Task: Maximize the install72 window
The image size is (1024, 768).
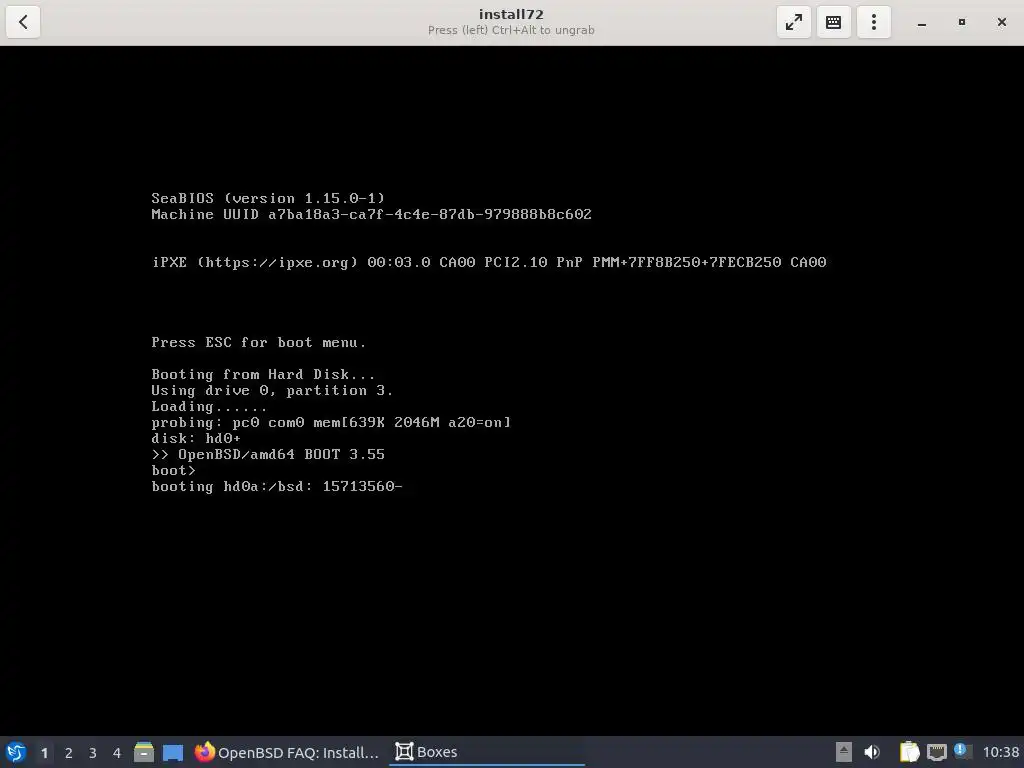Action: tap(961, 22)
